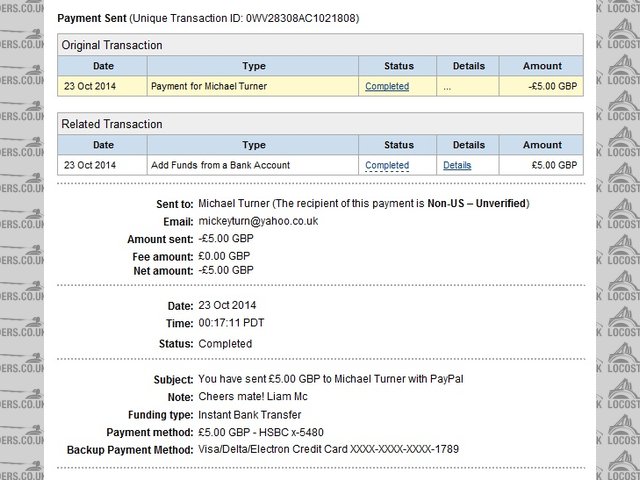Select the Payment for Michael Turner type cell
Image resolution: width=640 pixels, height=480 pixels.
211,87
